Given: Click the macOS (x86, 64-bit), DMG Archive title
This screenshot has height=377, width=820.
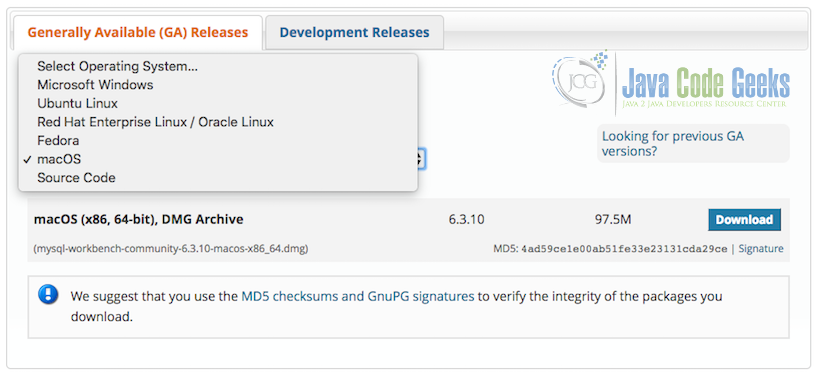Looking at the screenshot, I should click(x=139, y=220).
